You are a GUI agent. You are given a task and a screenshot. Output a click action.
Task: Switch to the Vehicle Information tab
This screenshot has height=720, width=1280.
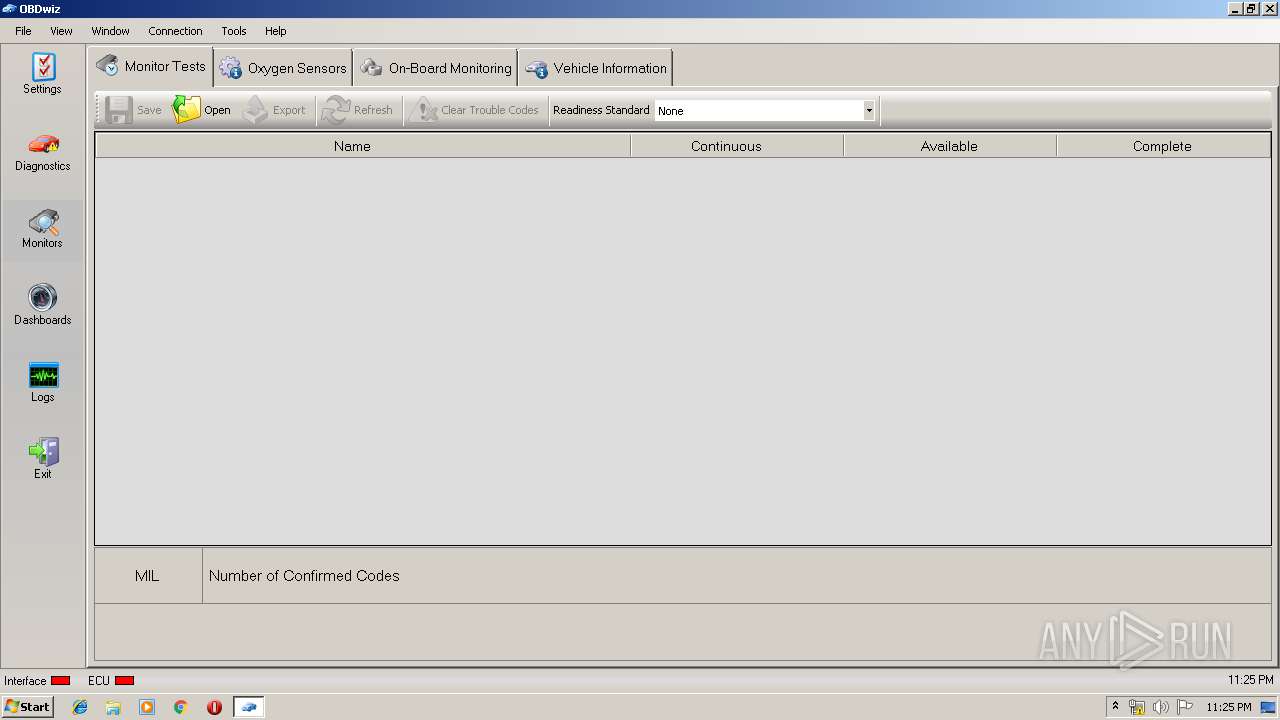click(x=596, y=68)
